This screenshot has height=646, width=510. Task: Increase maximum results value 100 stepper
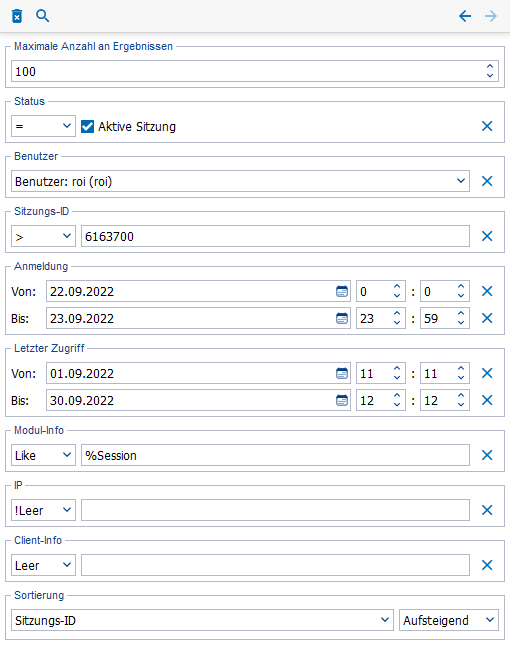(490, 66)
